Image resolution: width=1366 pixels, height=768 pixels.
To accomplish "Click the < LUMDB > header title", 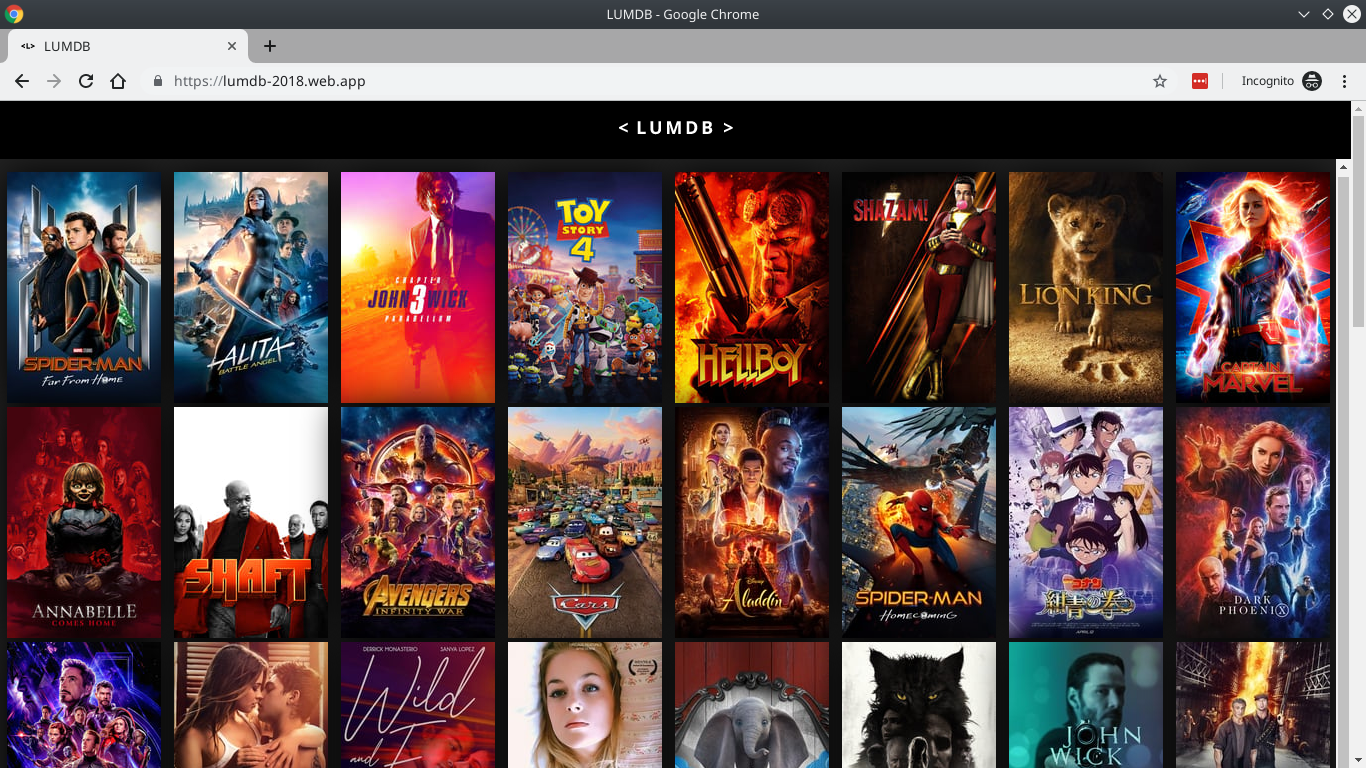I will 676,128.
